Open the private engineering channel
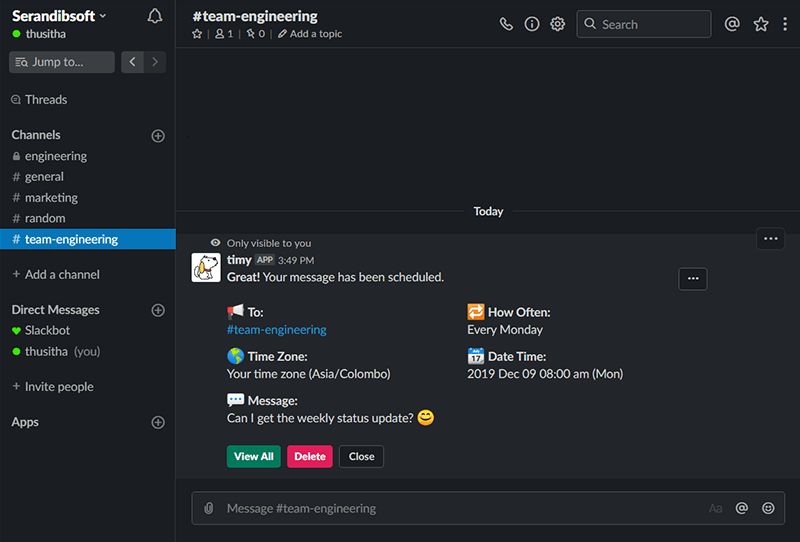The image size is (800, 542). [88, 156]
